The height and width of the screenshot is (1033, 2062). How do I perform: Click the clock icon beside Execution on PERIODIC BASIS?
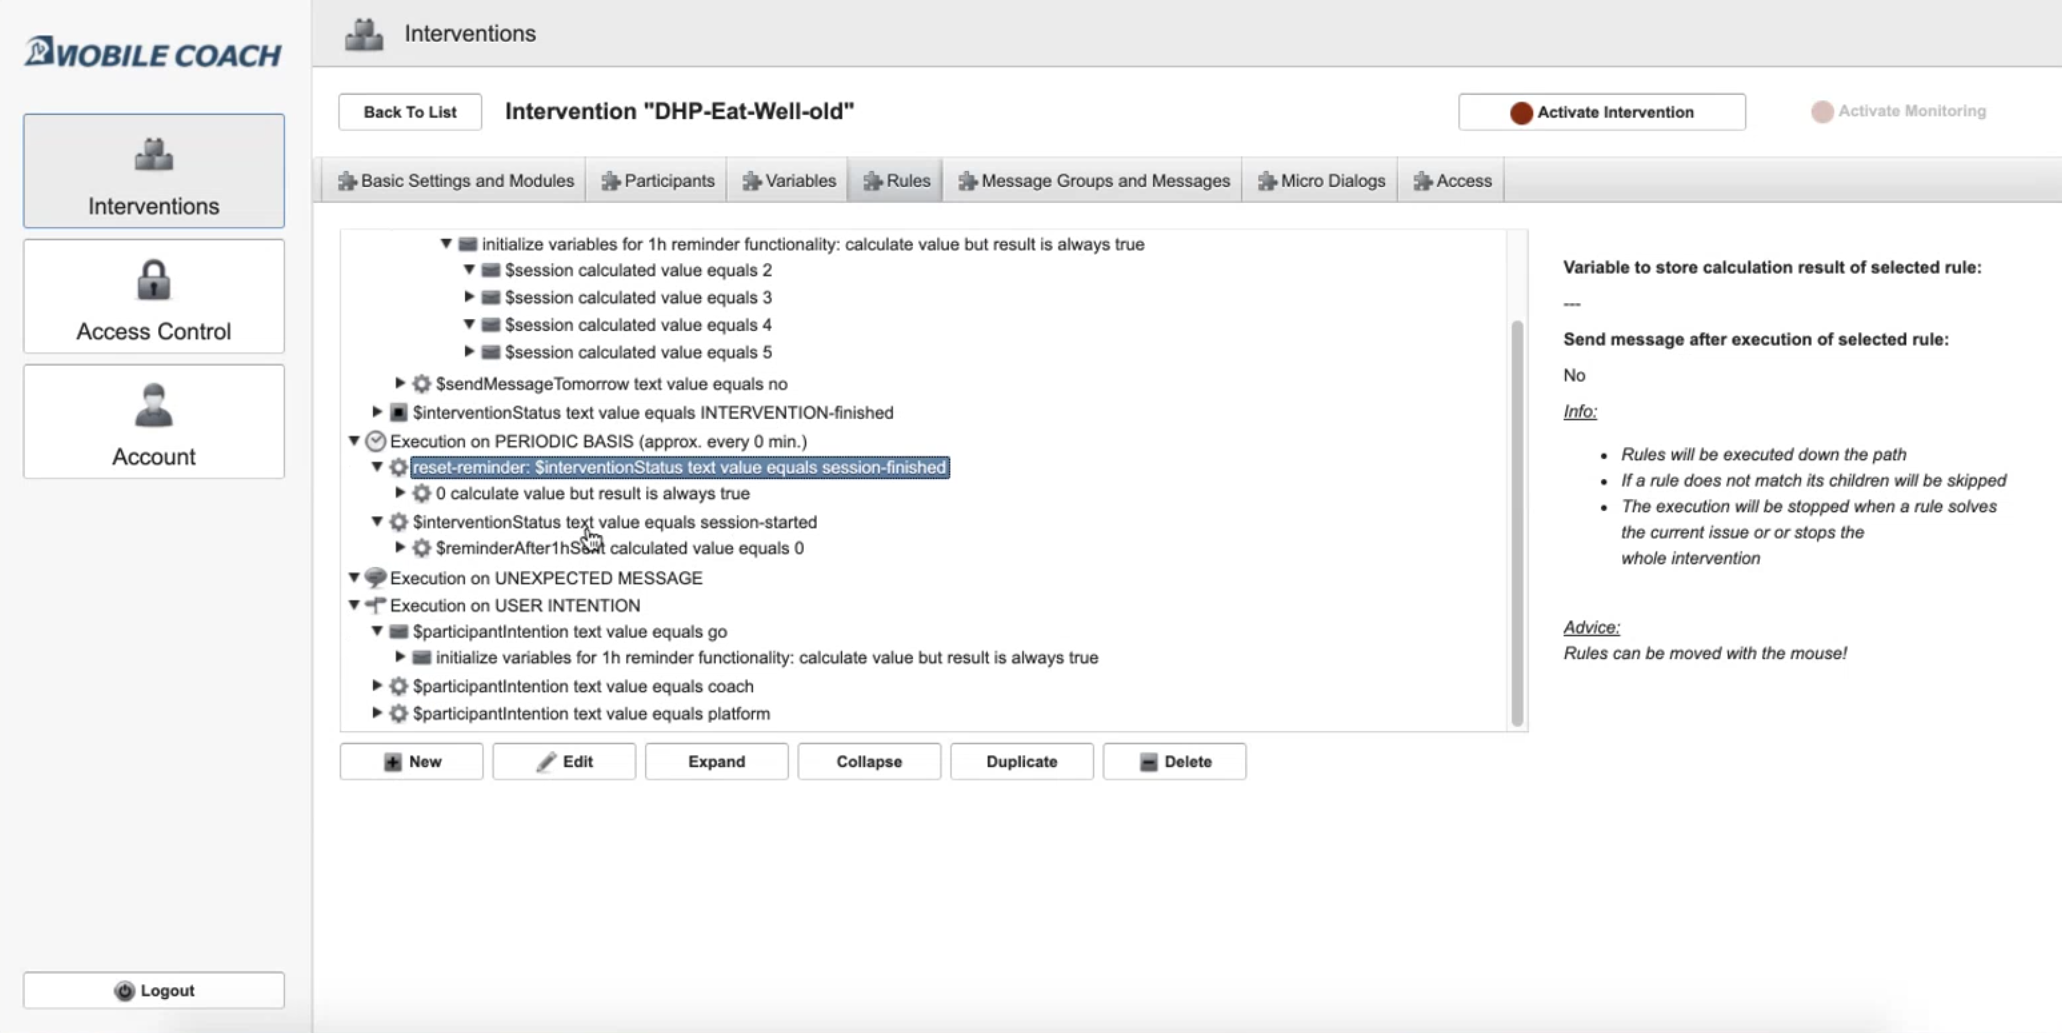[x=376, y=441]
